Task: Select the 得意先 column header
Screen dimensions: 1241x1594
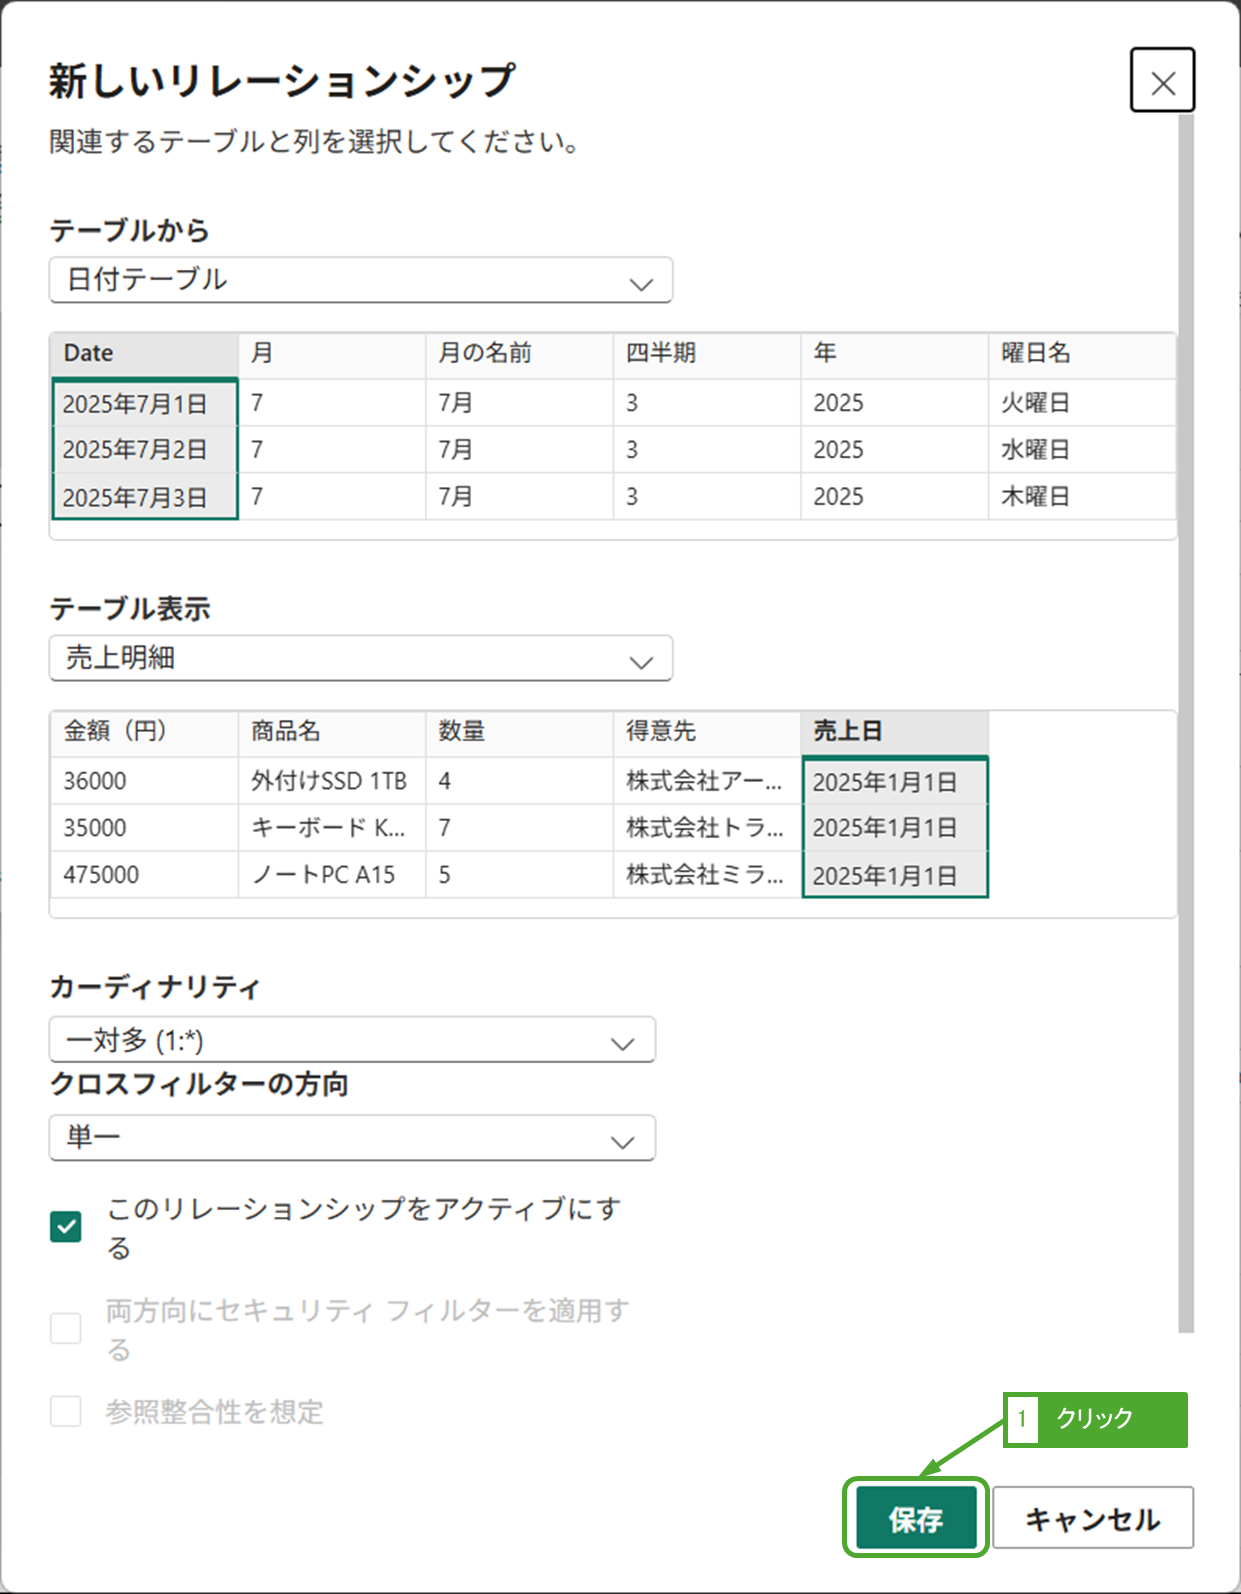Action: (705, 732)
